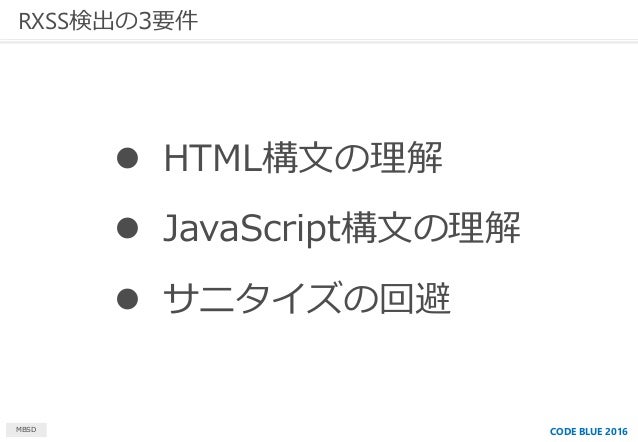Click 構文 in the JavaScript bullet line
This screenshot has height=442, width=638.
point(376,228)
